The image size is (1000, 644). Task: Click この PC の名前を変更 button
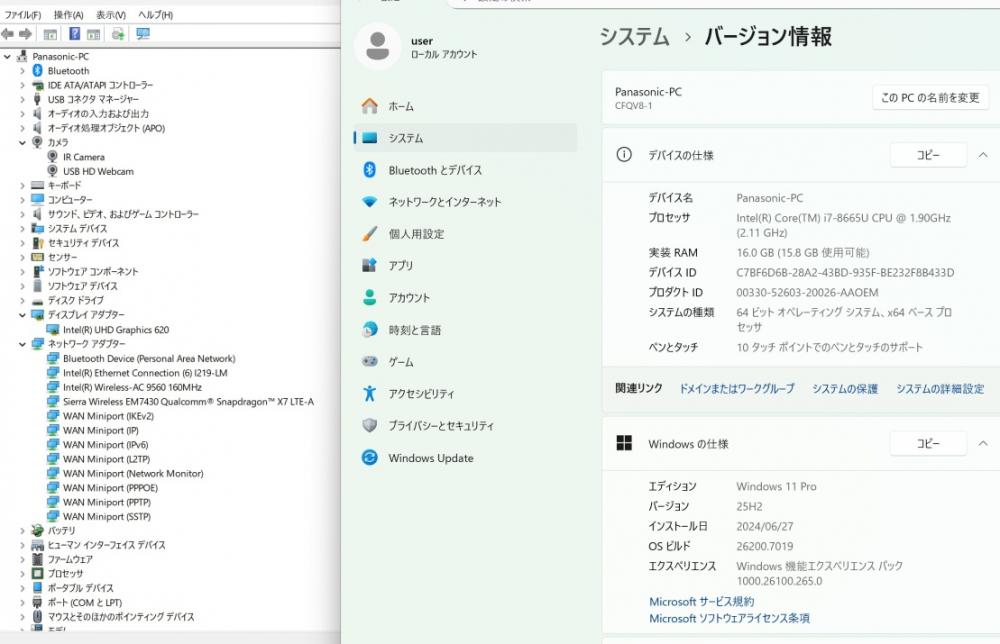(x=930, y=98)
